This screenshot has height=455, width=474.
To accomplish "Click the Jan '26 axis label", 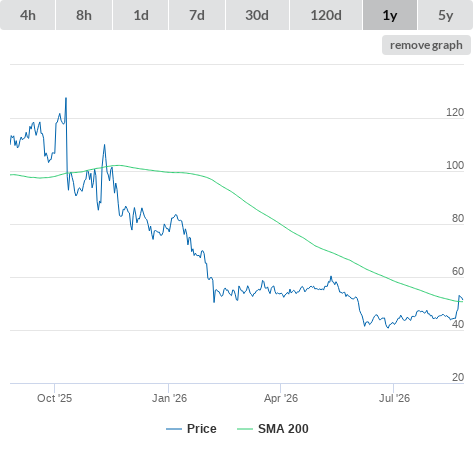I will pyautogui.click(x=169, y=398).
